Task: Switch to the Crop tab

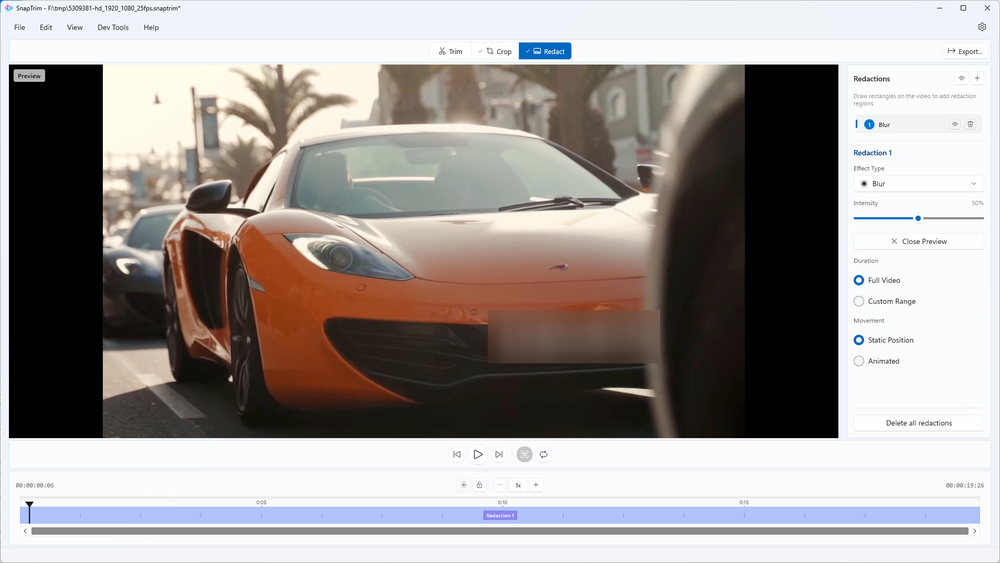Action: [x=495, y=51]
